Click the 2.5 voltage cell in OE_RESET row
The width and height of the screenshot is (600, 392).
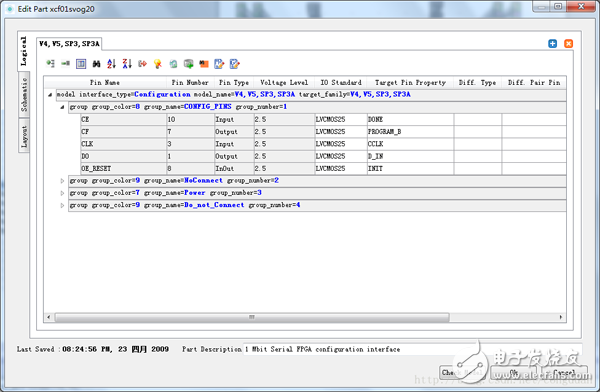tap(284, 168)
